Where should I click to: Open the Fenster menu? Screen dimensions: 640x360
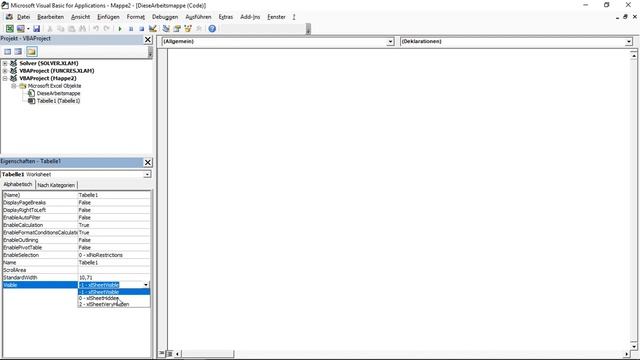(276, 17)
